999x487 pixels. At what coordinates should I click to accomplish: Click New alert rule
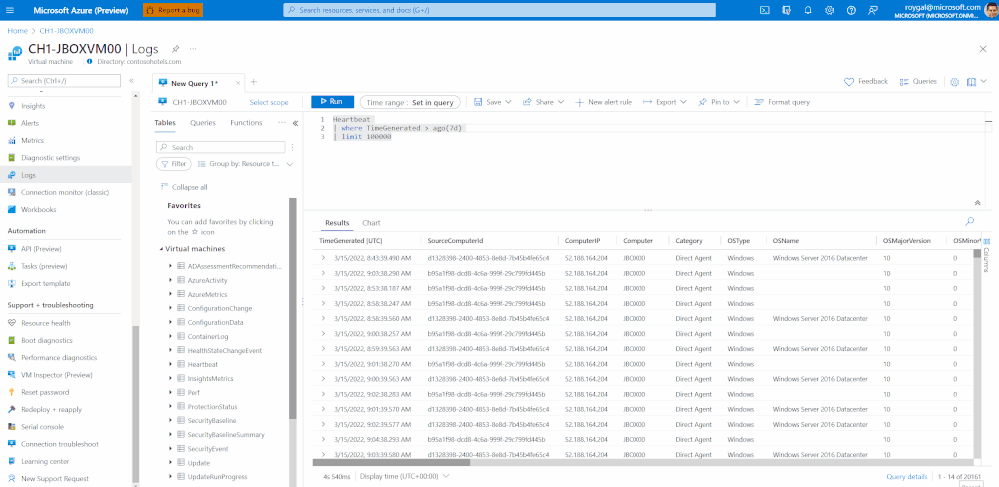(x=603, y=102)
